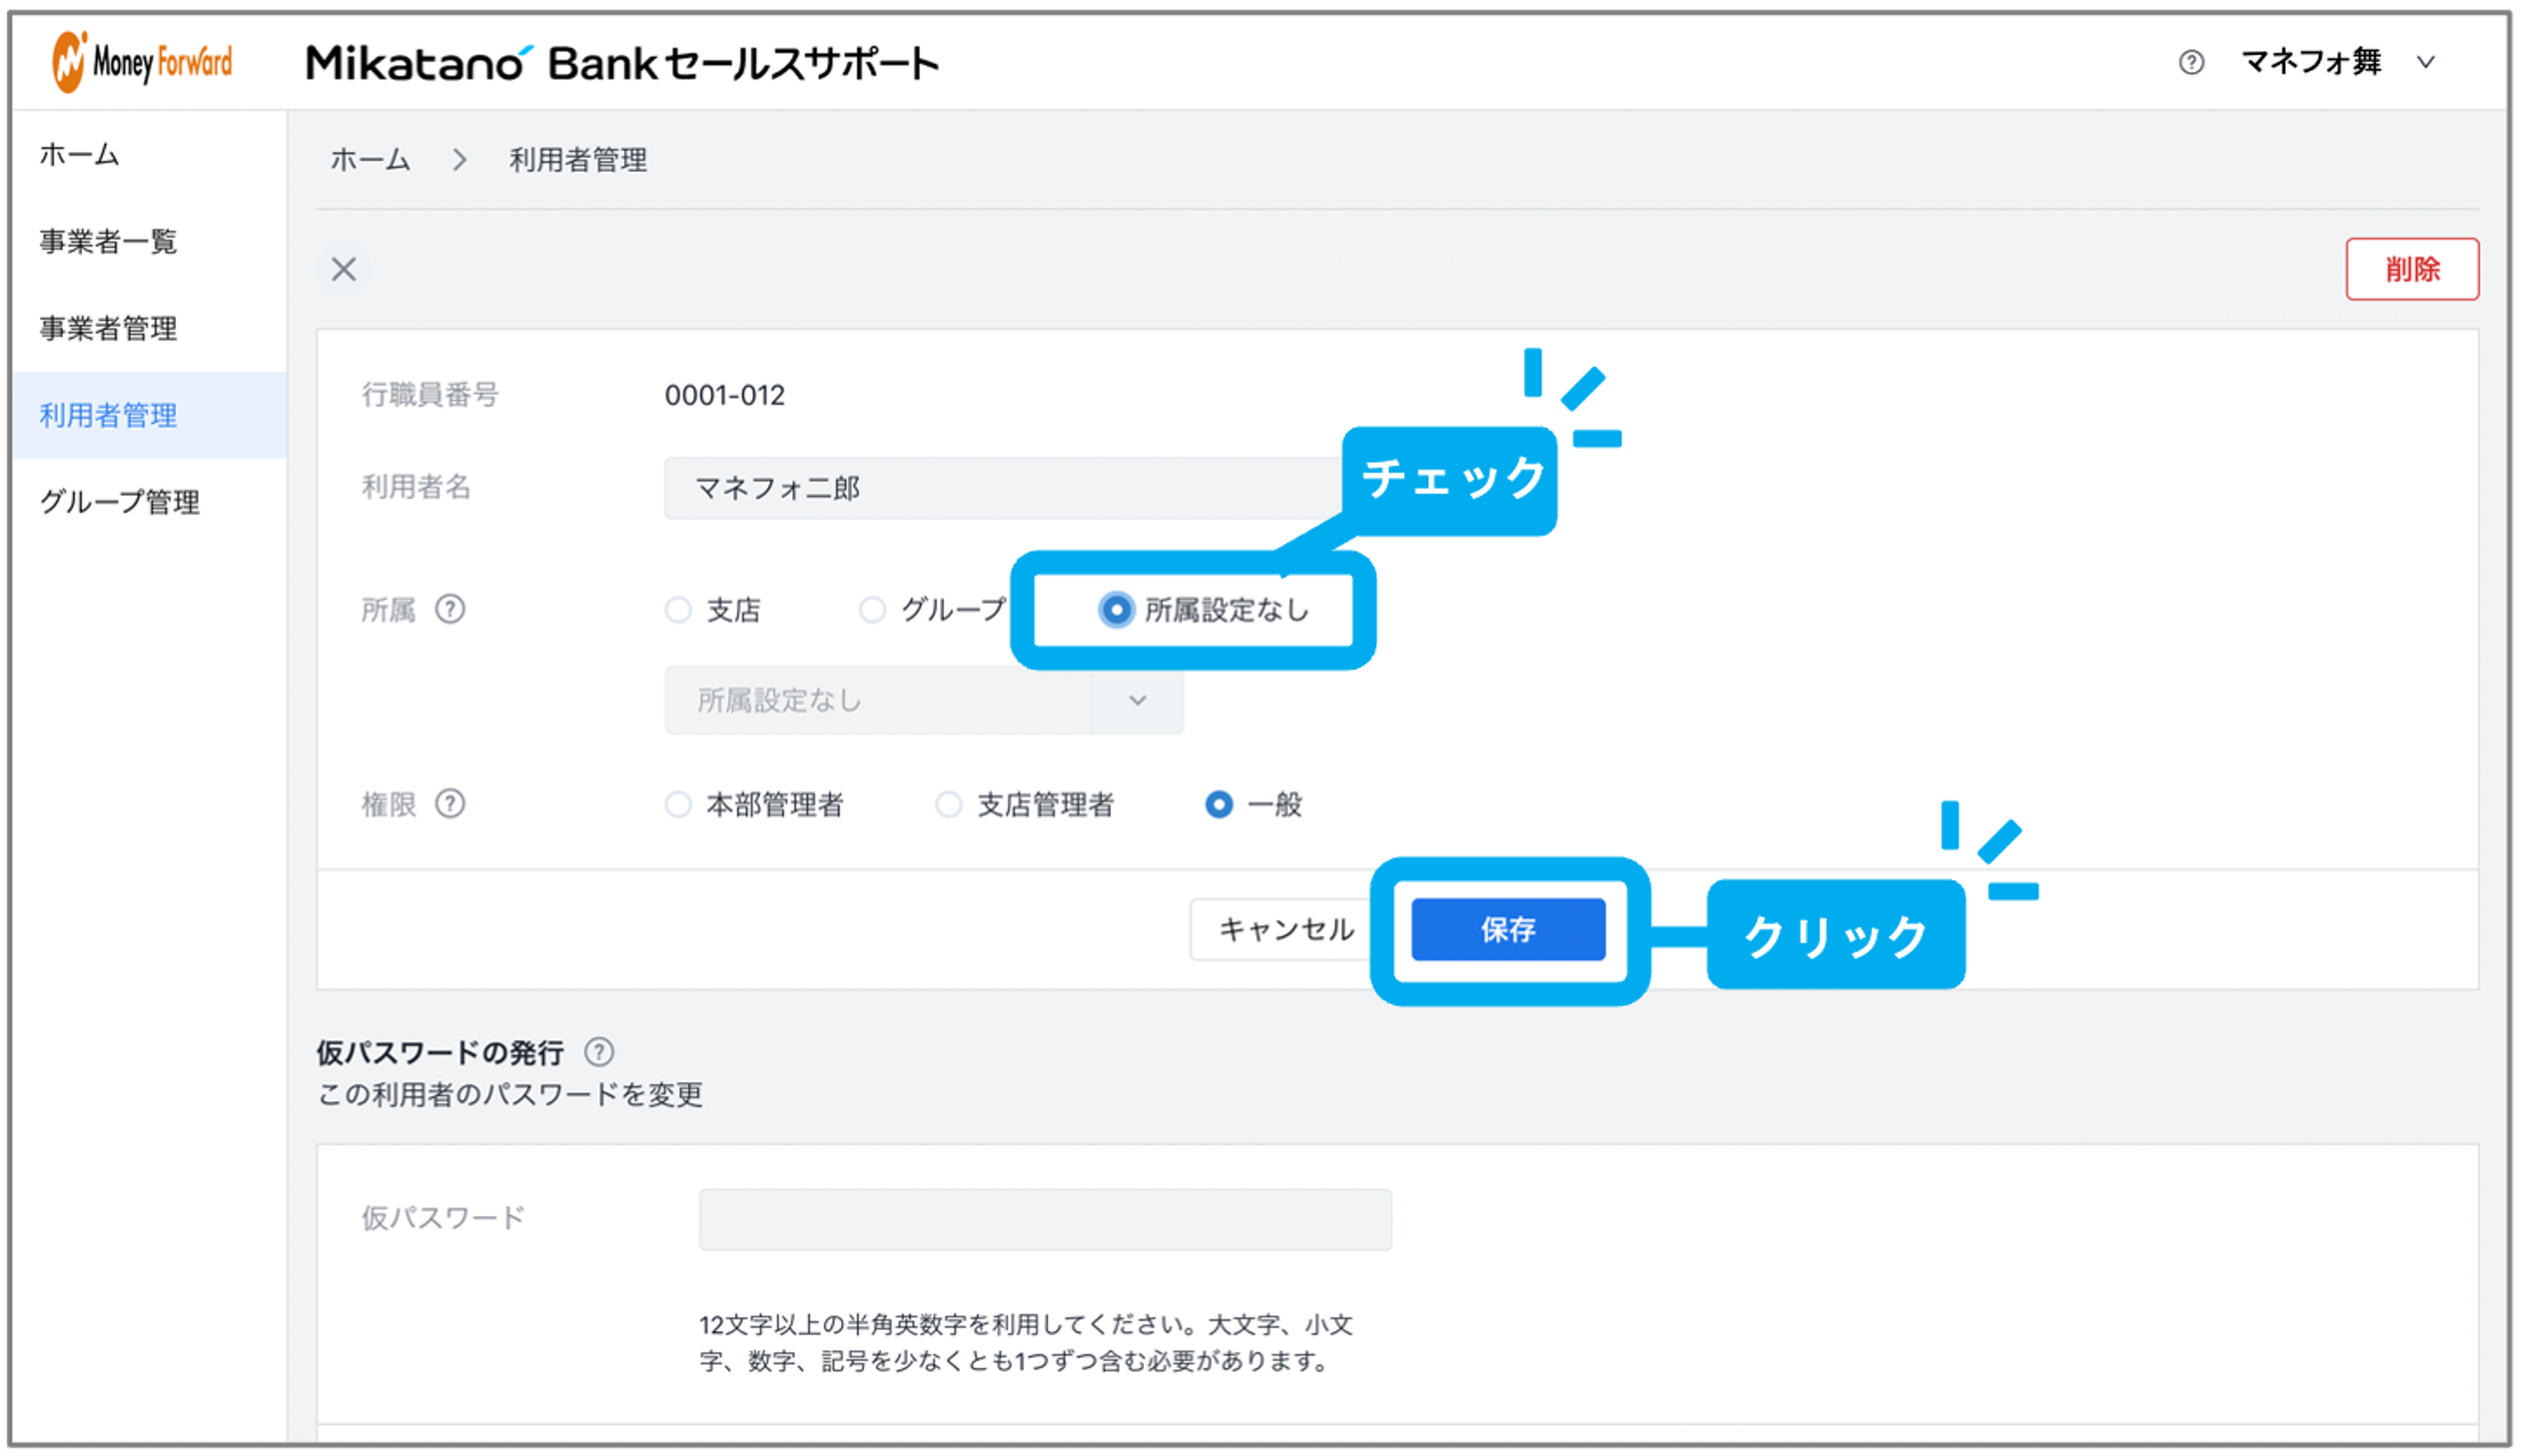Click the 利用者管理 breadcrumb item
The width and height of the screenshot is (2521, 1456).
578,160
